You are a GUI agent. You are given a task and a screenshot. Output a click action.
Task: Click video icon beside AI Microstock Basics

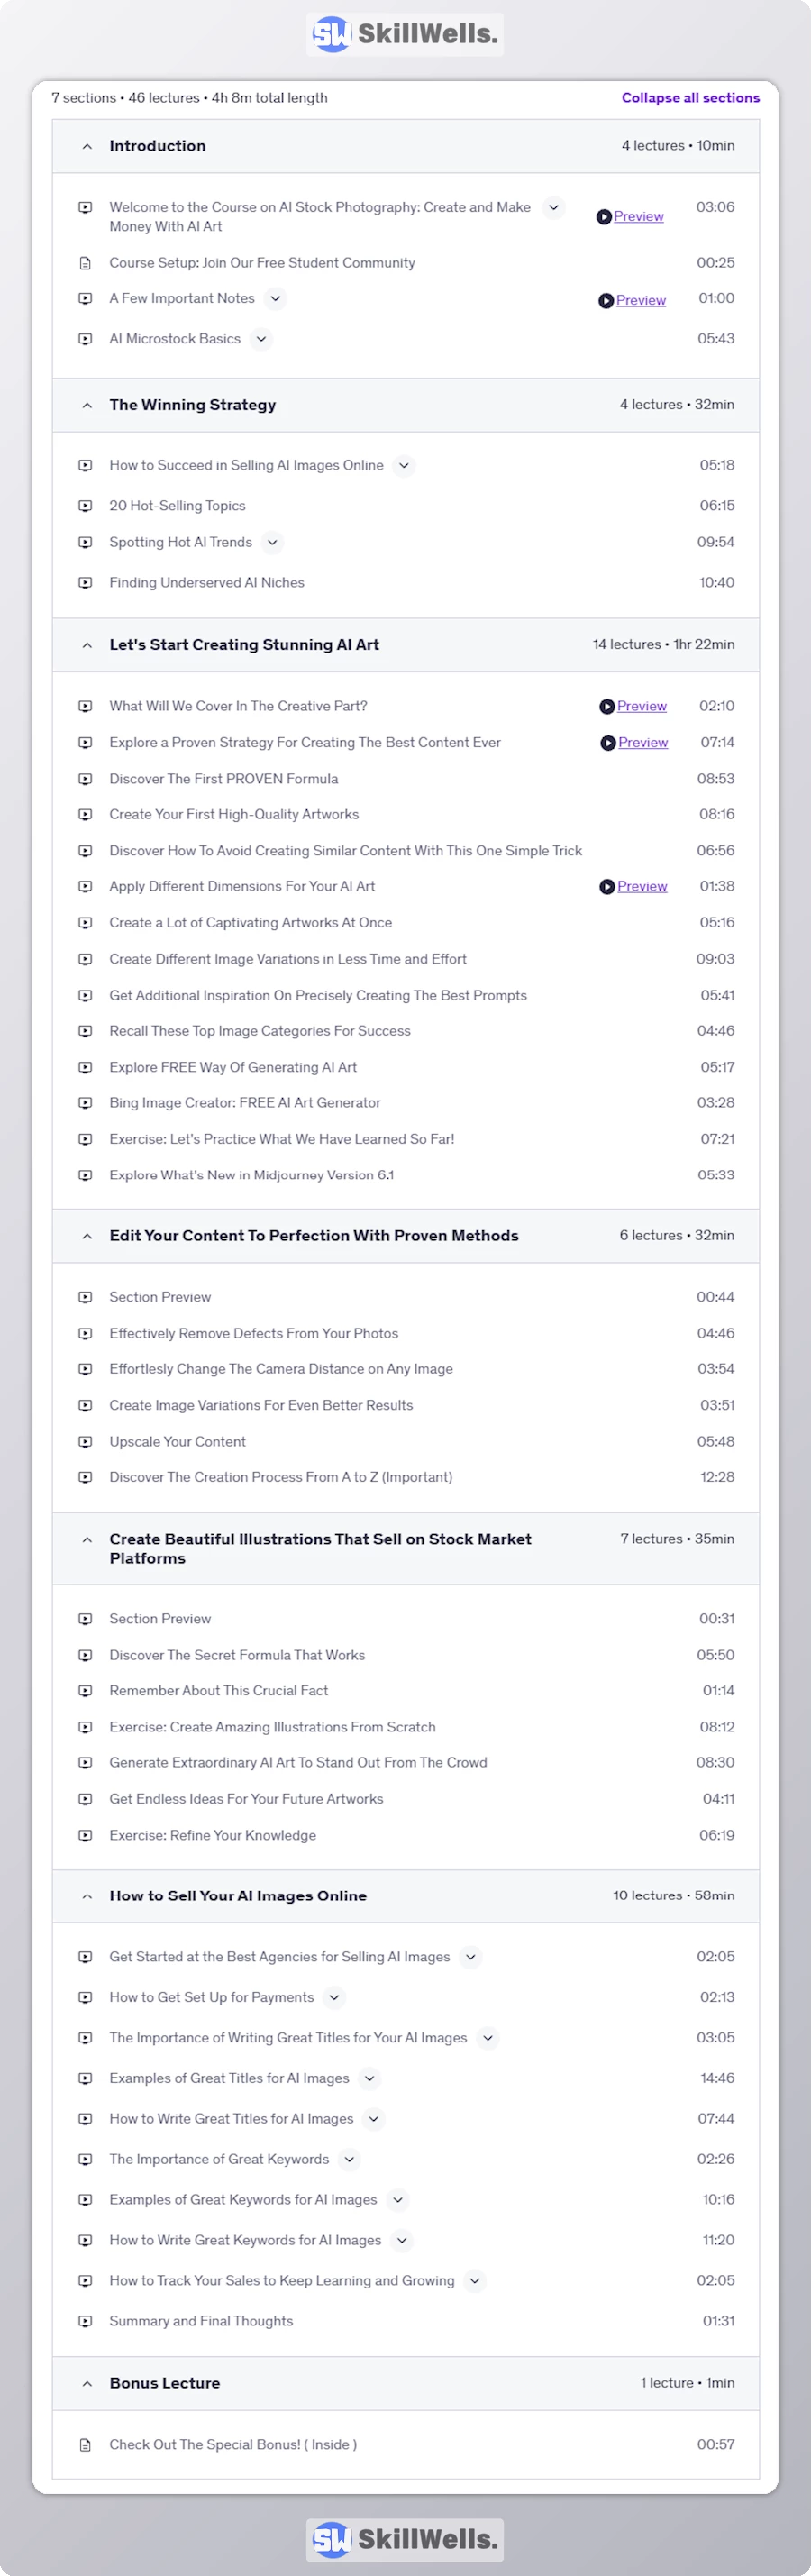(85, 339)
